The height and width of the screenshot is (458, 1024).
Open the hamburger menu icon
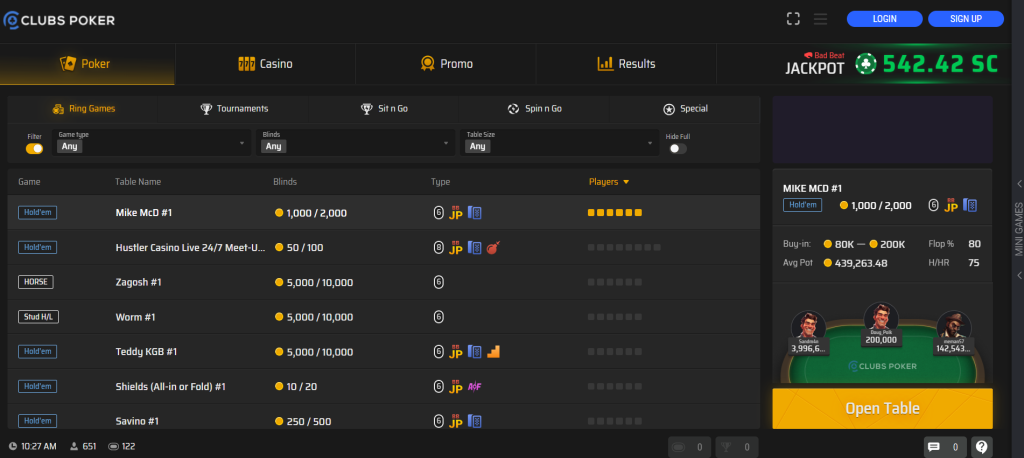[x=820, y=19]
